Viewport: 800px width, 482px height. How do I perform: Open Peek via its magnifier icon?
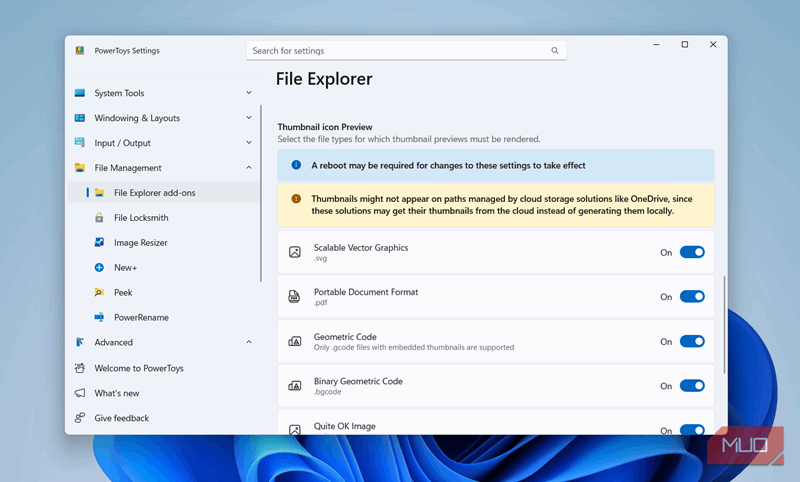pyautogui.click(x=99, y=293)
